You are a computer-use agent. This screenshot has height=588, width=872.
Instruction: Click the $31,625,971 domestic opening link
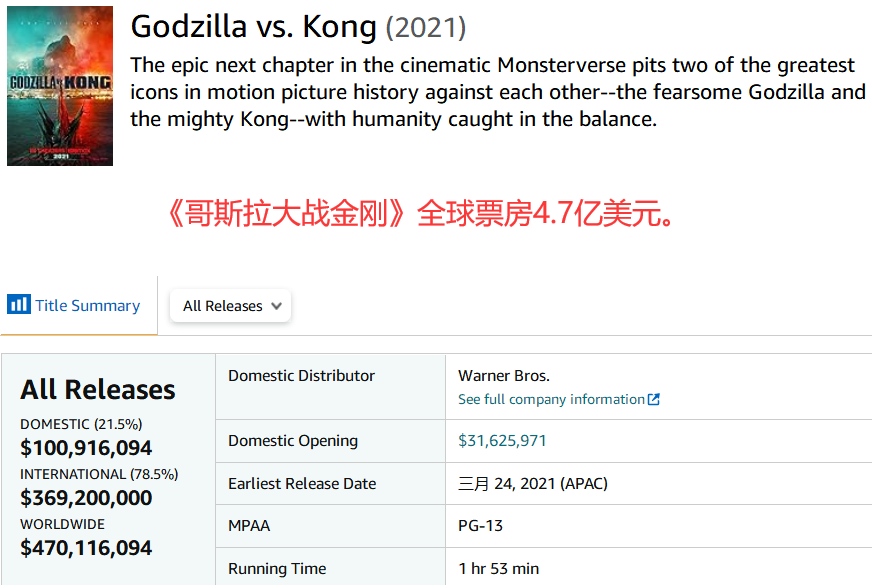(x=502, y=441)
